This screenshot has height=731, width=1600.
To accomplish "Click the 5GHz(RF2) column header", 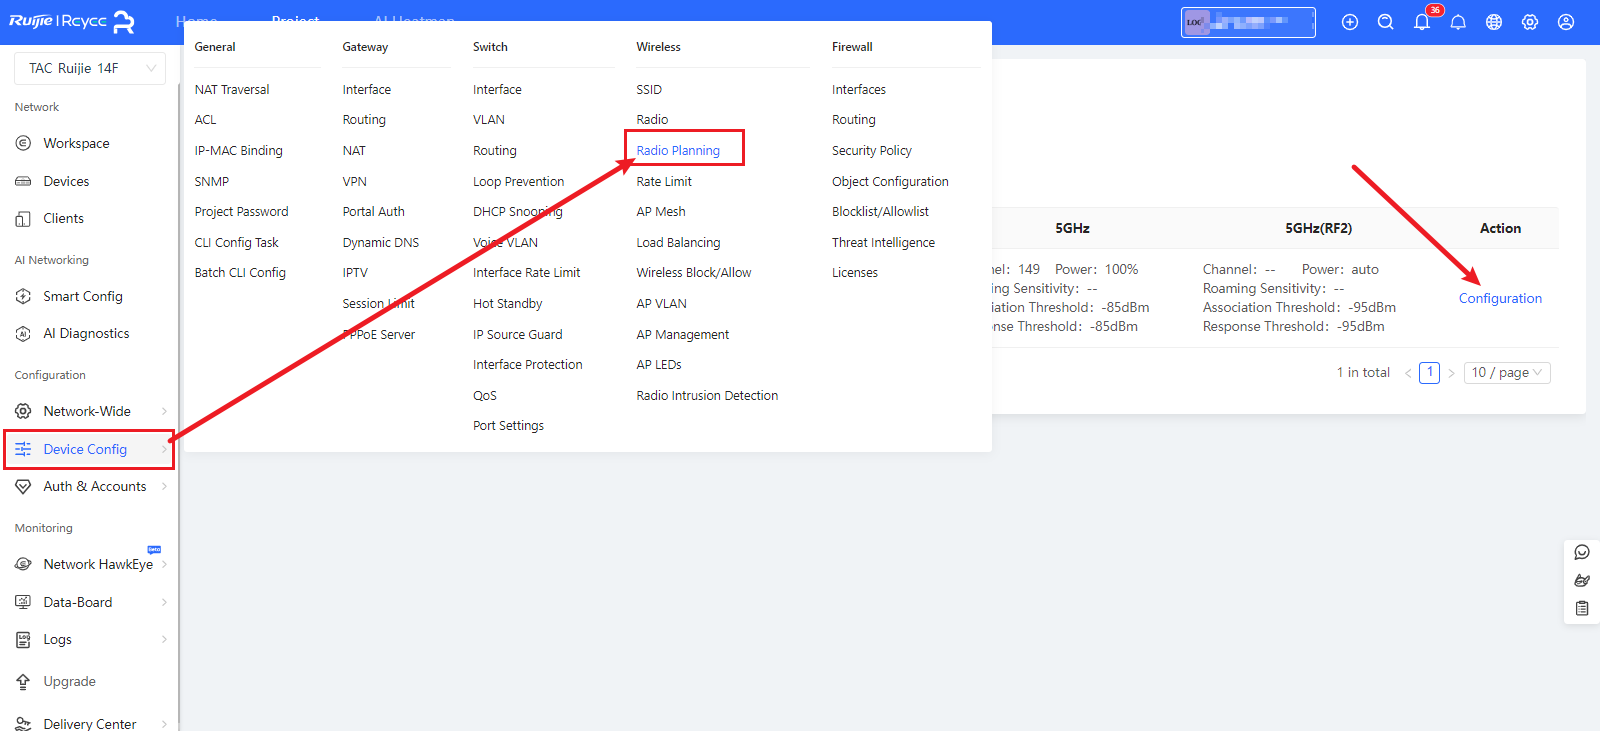I will point(1318,228).
